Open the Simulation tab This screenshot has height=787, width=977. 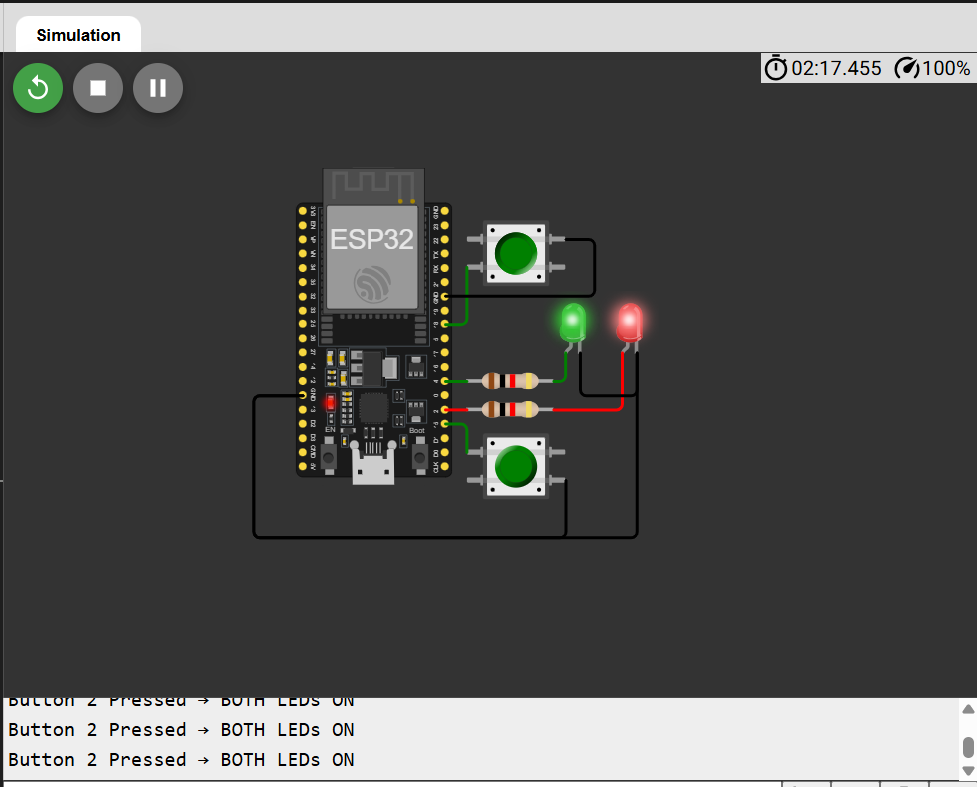click(x=79, y=35)
